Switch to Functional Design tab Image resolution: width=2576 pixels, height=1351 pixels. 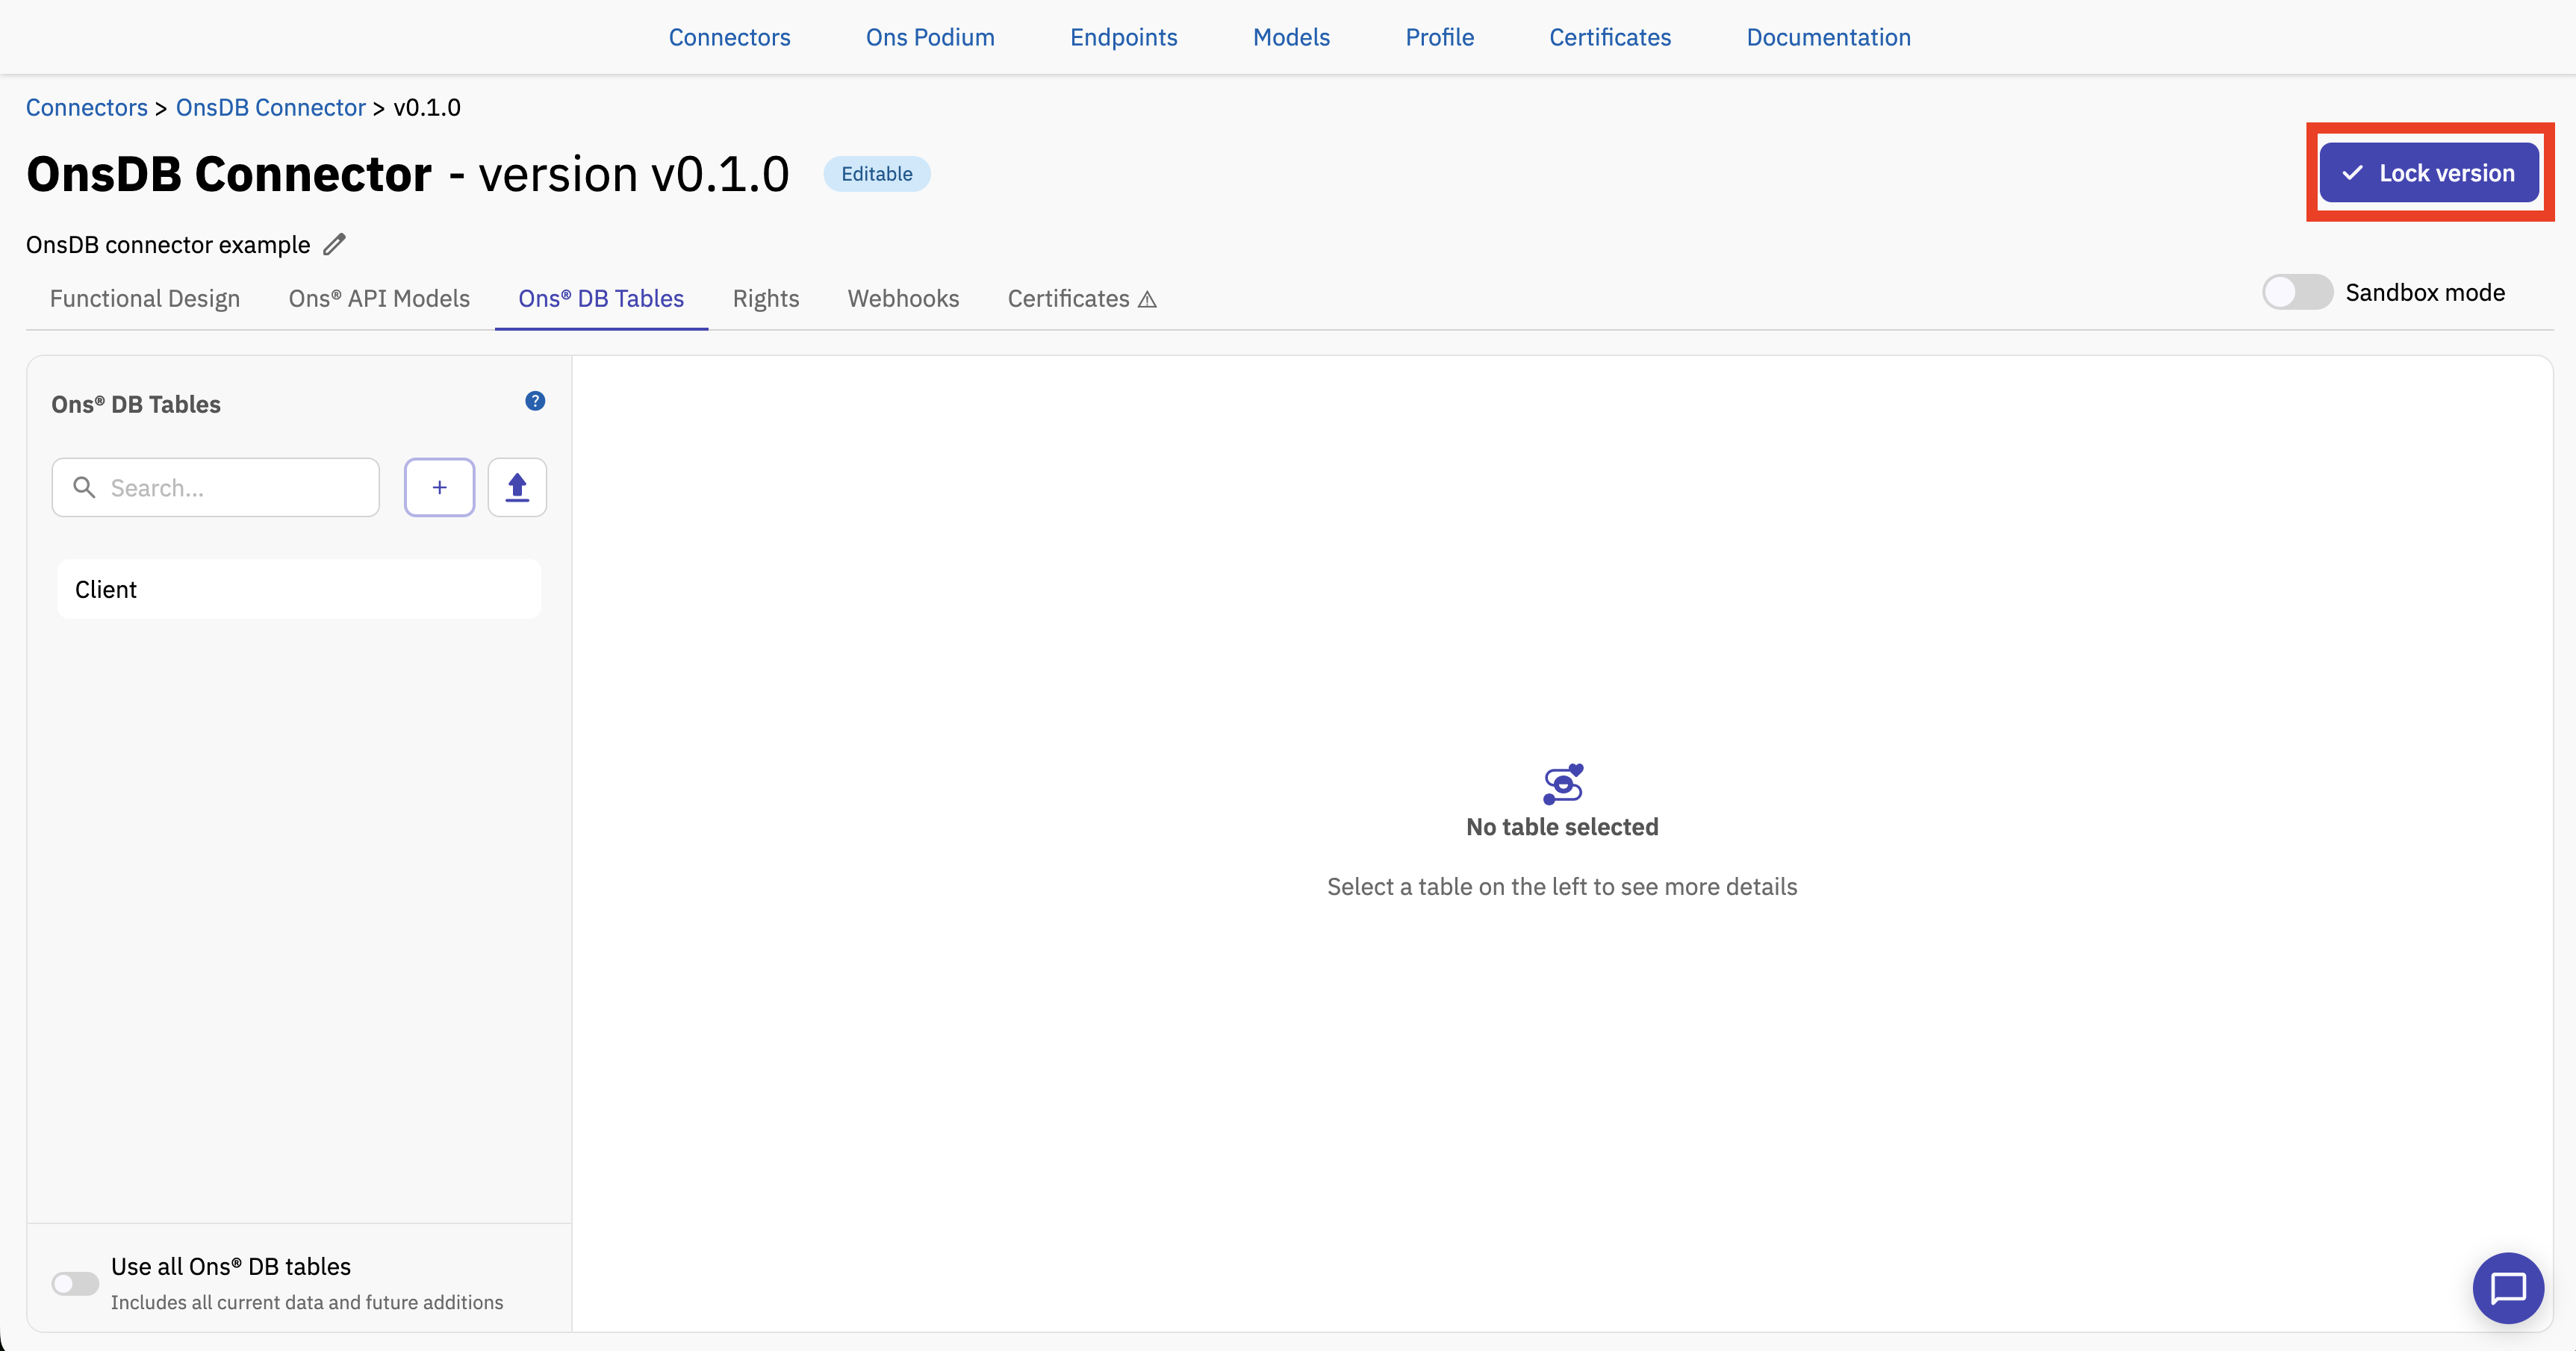(145, 299)
